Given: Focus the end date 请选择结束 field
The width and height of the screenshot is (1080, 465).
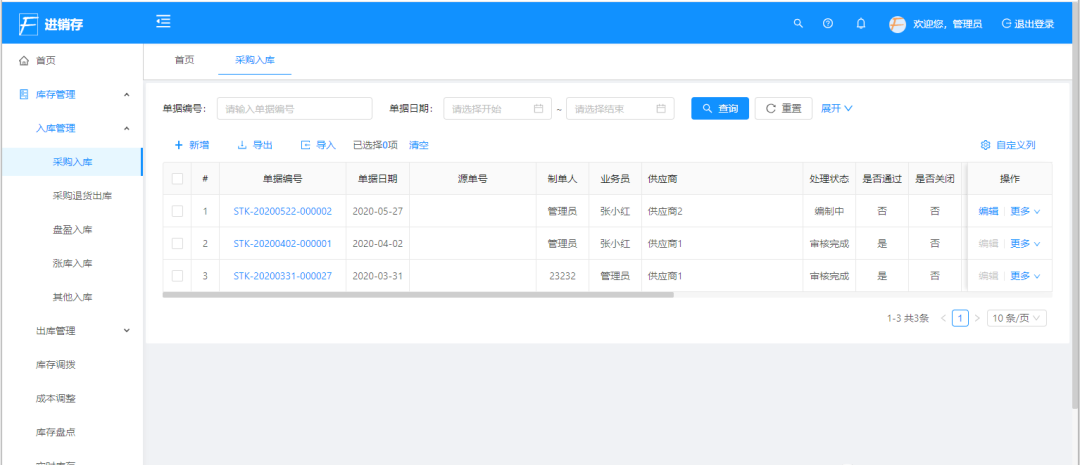Looking at the screenshot, I should (x=620, y=109).
